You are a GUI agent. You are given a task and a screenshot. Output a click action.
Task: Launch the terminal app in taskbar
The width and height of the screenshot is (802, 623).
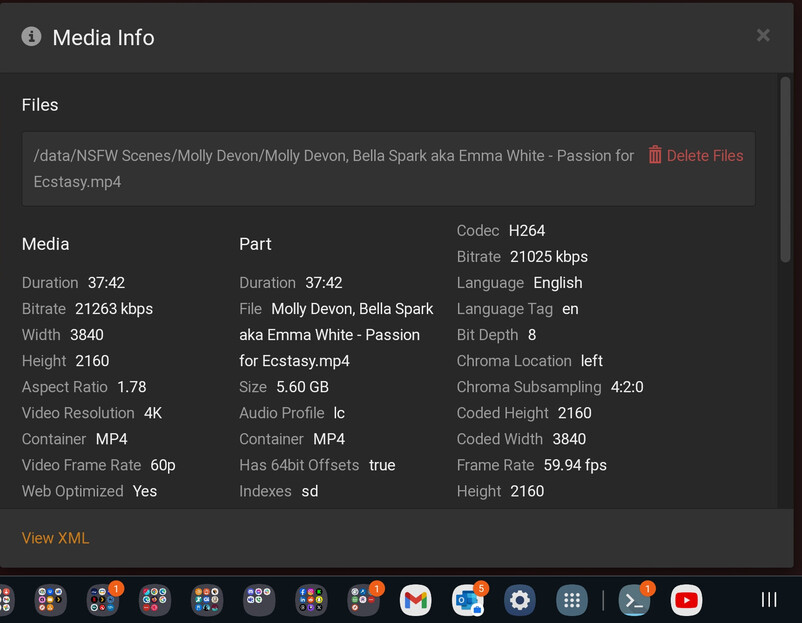pos(634,600)
